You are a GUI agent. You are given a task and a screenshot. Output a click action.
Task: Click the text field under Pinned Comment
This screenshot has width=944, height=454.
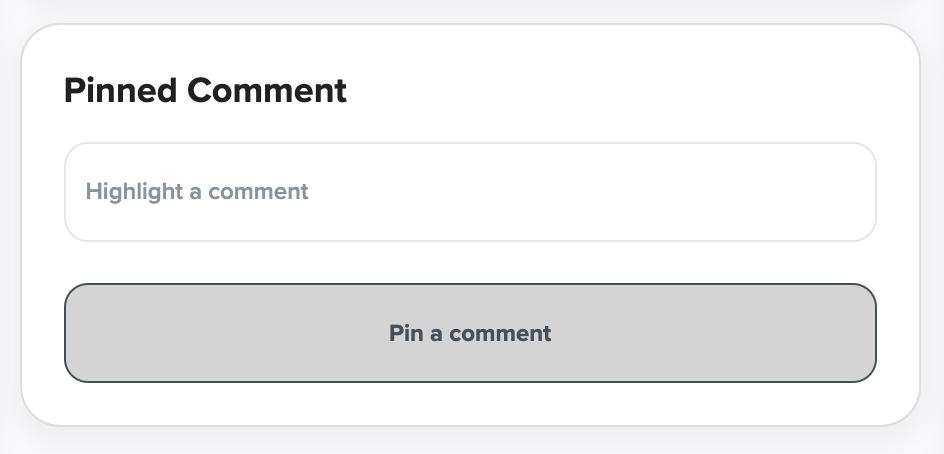click(x=470, y=192)
